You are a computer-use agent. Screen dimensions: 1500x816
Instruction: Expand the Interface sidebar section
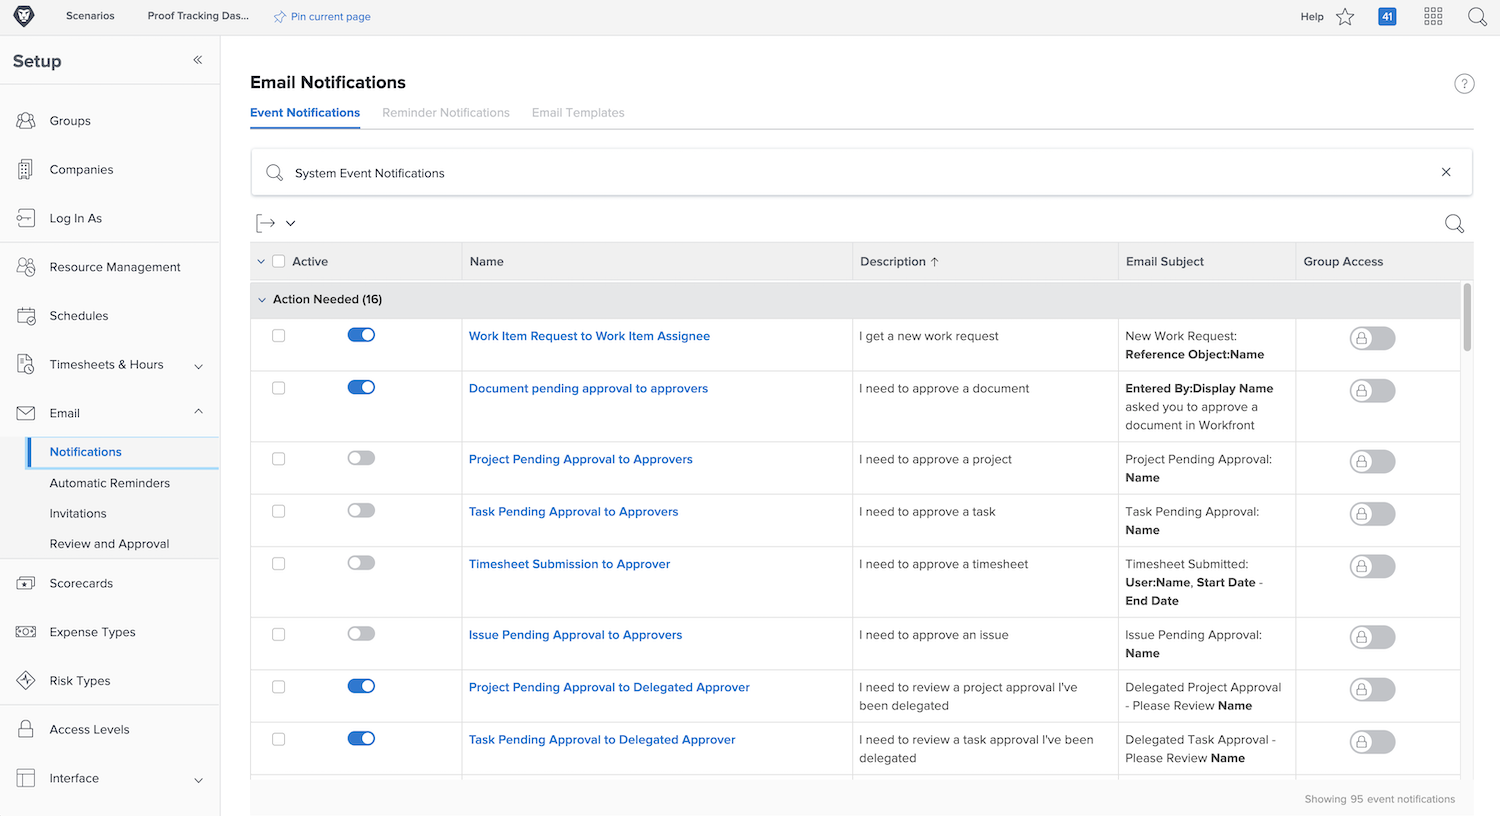click(x=198, y=780)
